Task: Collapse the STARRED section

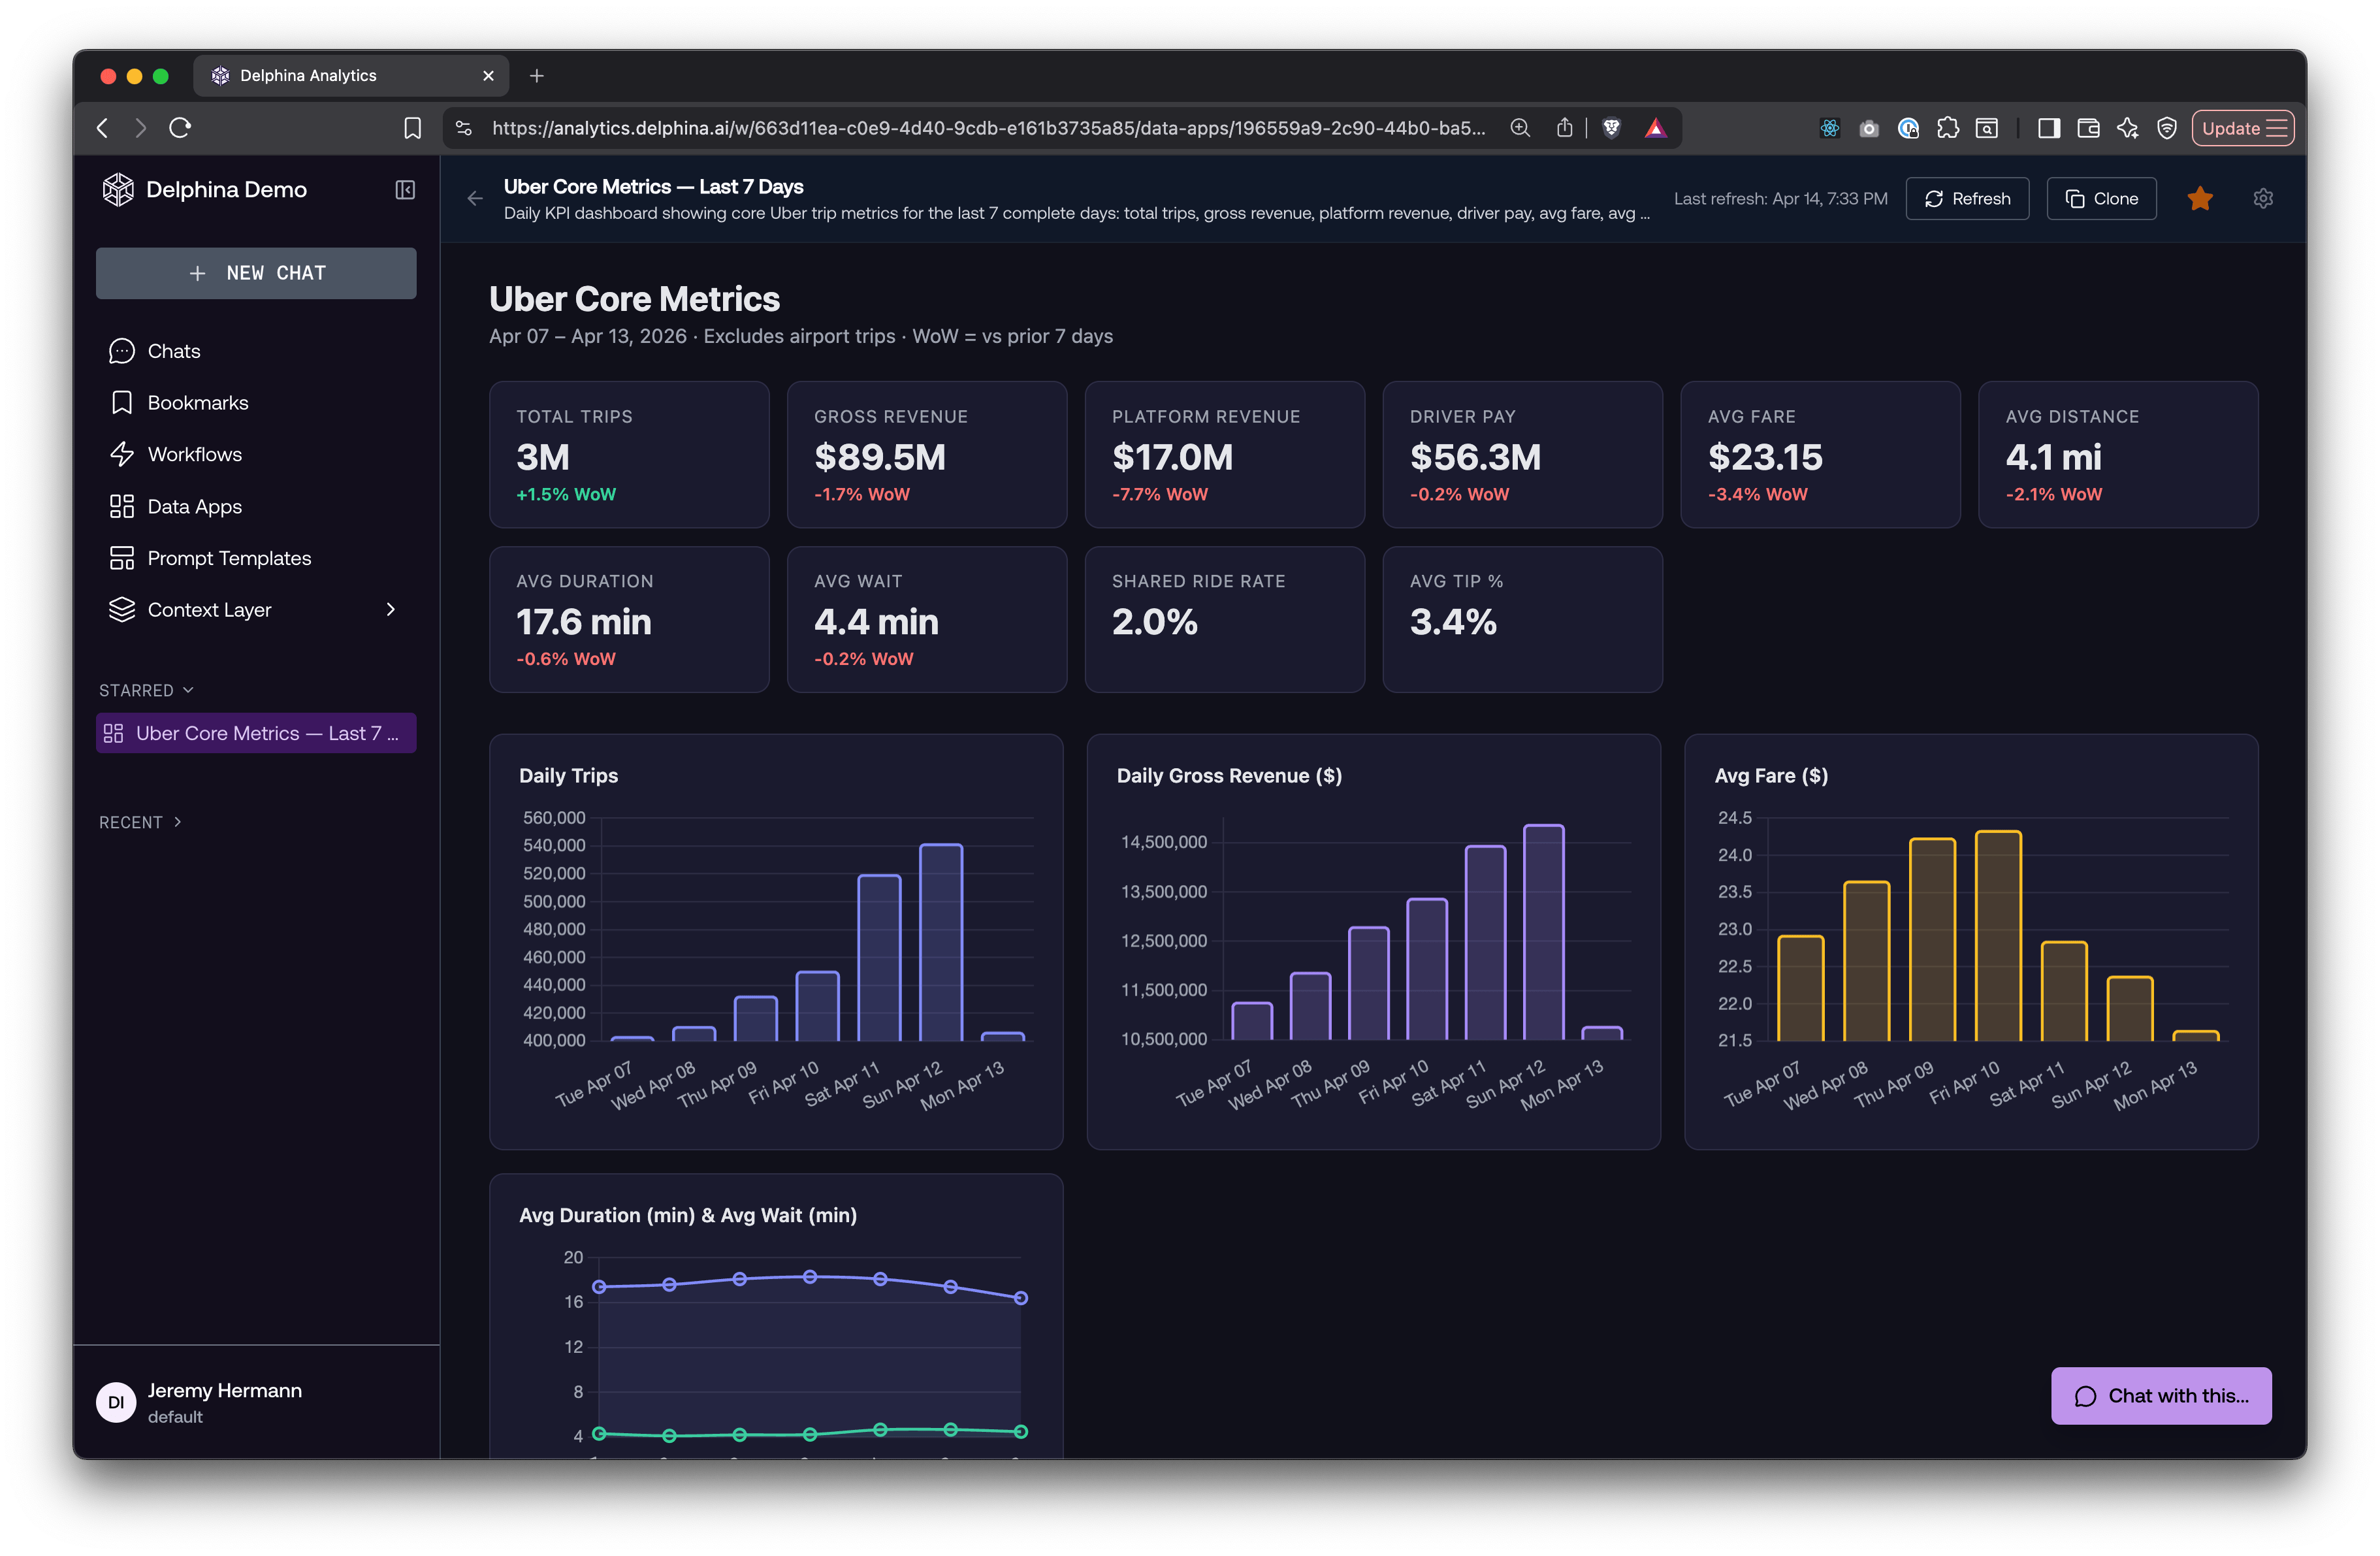Action: coord(146,691)
